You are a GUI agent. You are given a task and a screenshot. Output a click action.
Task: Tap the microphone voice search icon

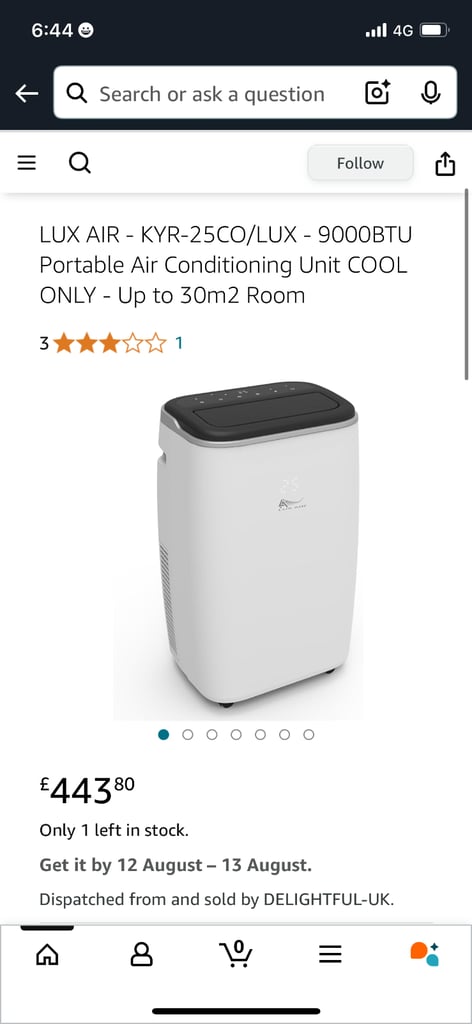430,93
